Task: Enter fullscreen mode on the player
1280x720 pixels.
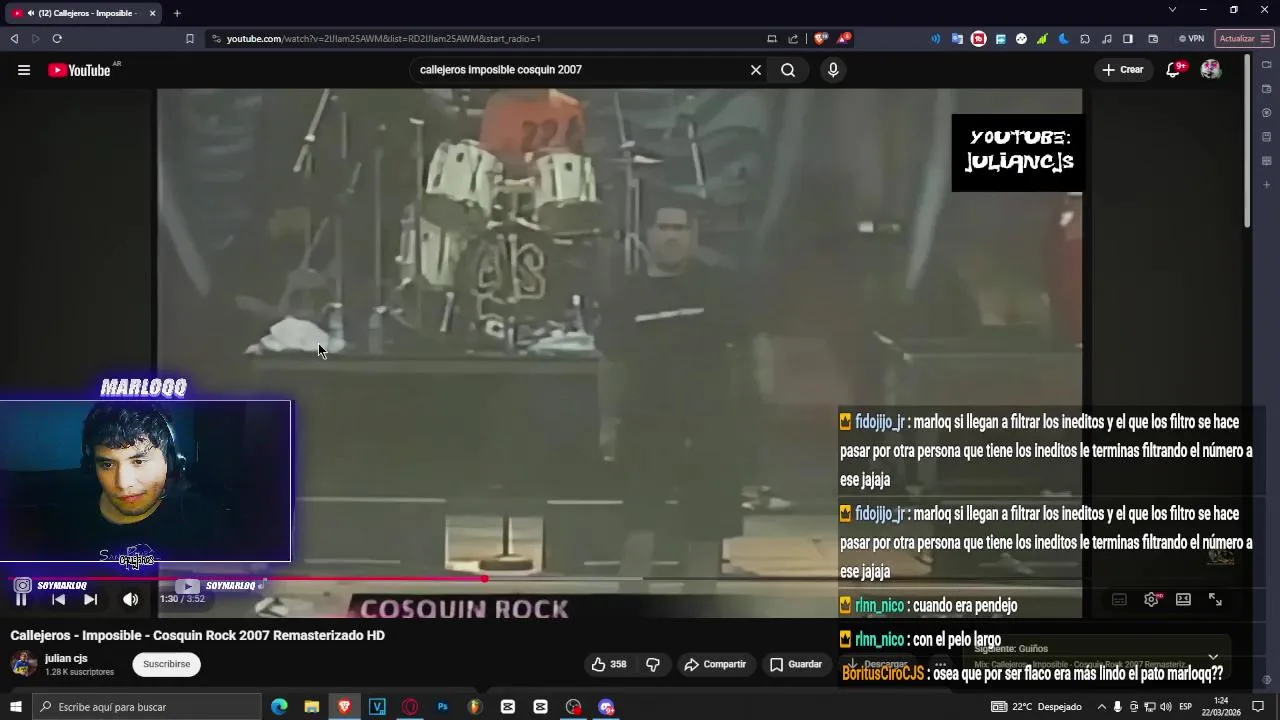Action: coord(1215,599)
